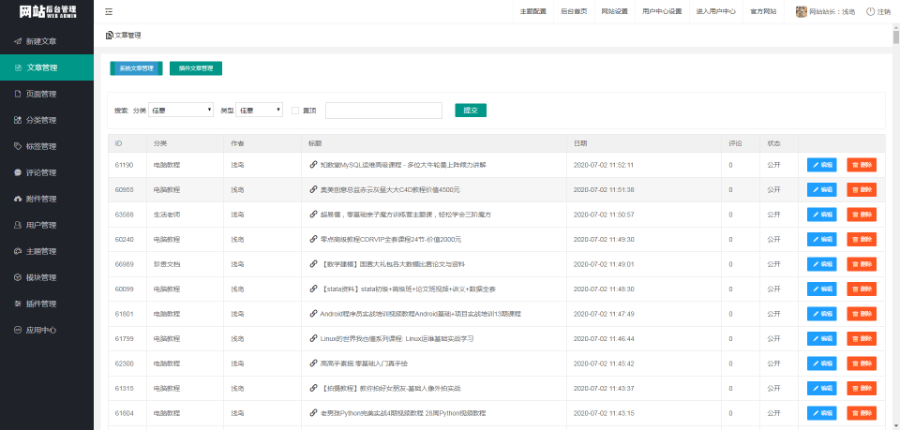The height and width of the screenshot is (430, 900).
Task: Click 删除 button for article 60955
Action: click(861, 189)
